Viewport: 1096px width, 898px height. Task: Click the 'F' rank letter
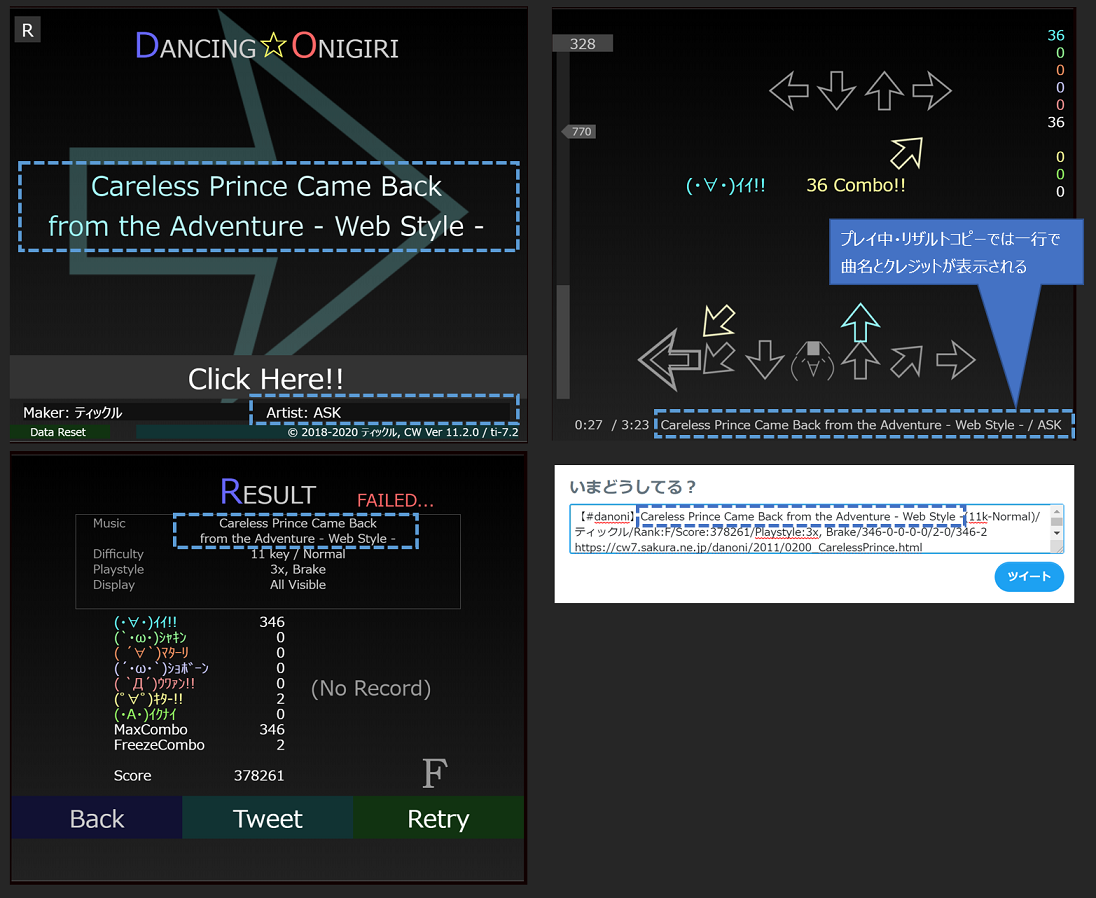click(x=434, y=773)
